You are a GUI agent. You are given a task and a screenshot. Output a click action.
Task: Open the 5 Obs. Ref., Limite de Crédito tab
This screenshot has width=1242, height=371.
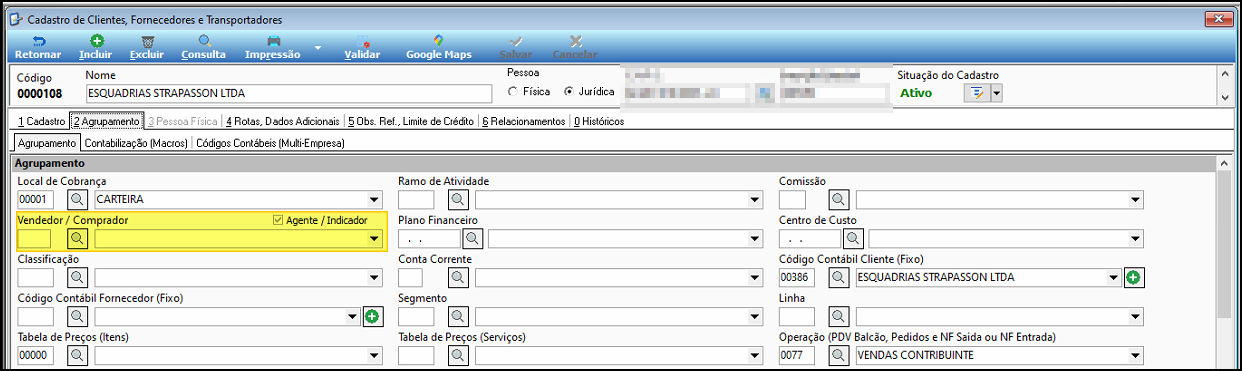411,122
